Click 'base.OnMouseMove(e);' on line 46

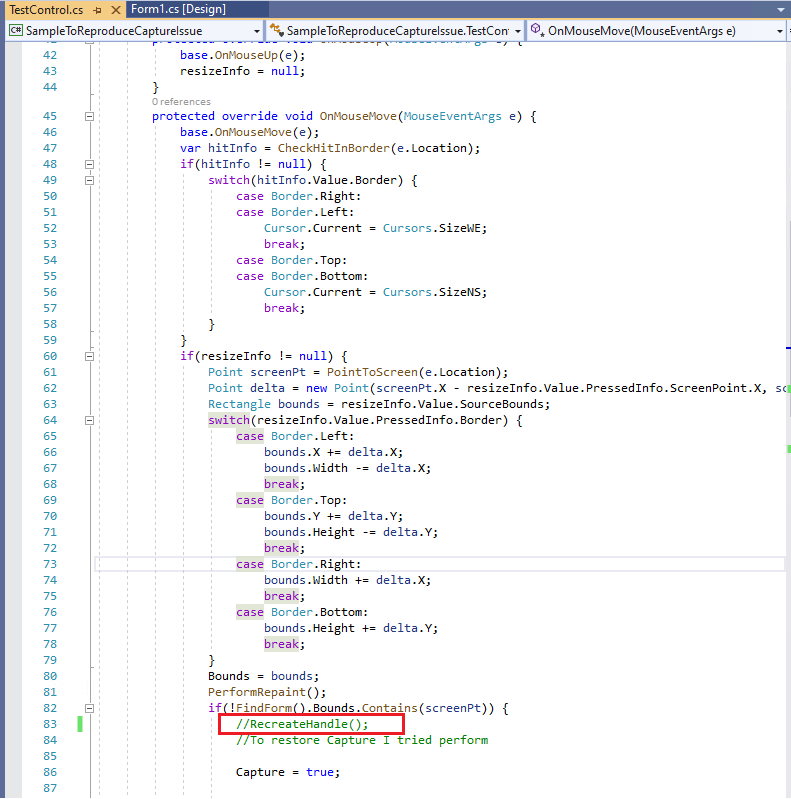click(249, 132)
